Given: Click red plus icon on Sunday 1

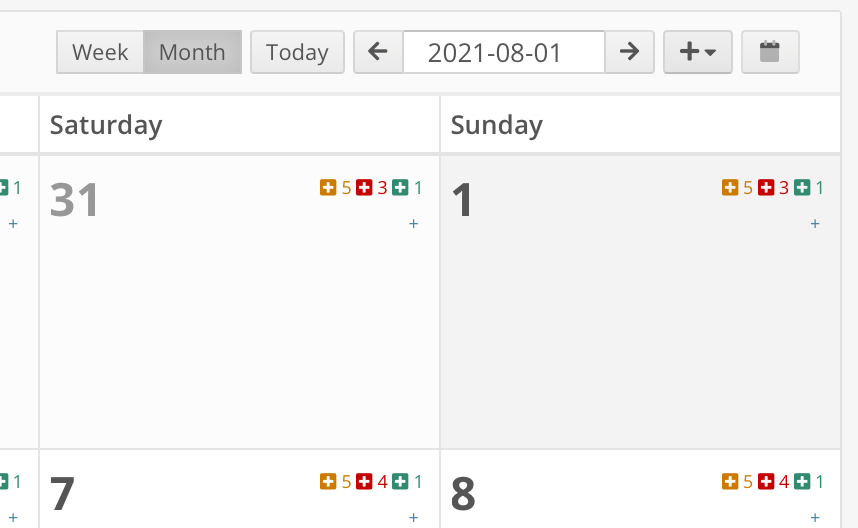Looking at the screenshot, I should [x=766, y=187].
